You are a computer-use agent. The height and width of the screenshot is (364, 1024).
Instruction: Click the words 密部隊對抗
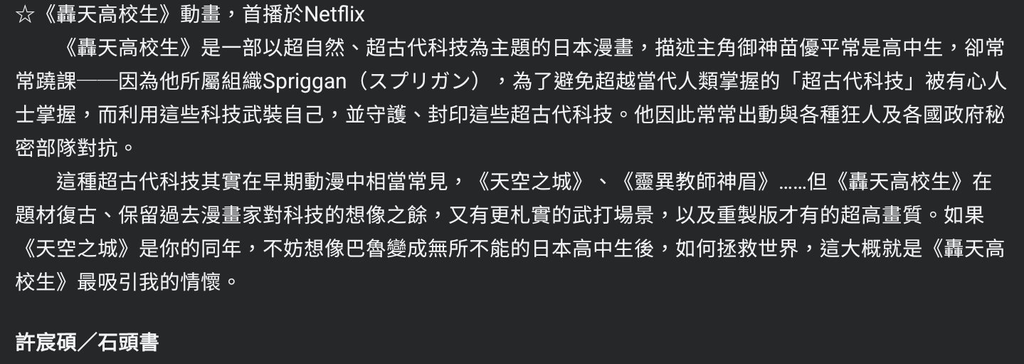pyautogui.click(x=67, y=148)
